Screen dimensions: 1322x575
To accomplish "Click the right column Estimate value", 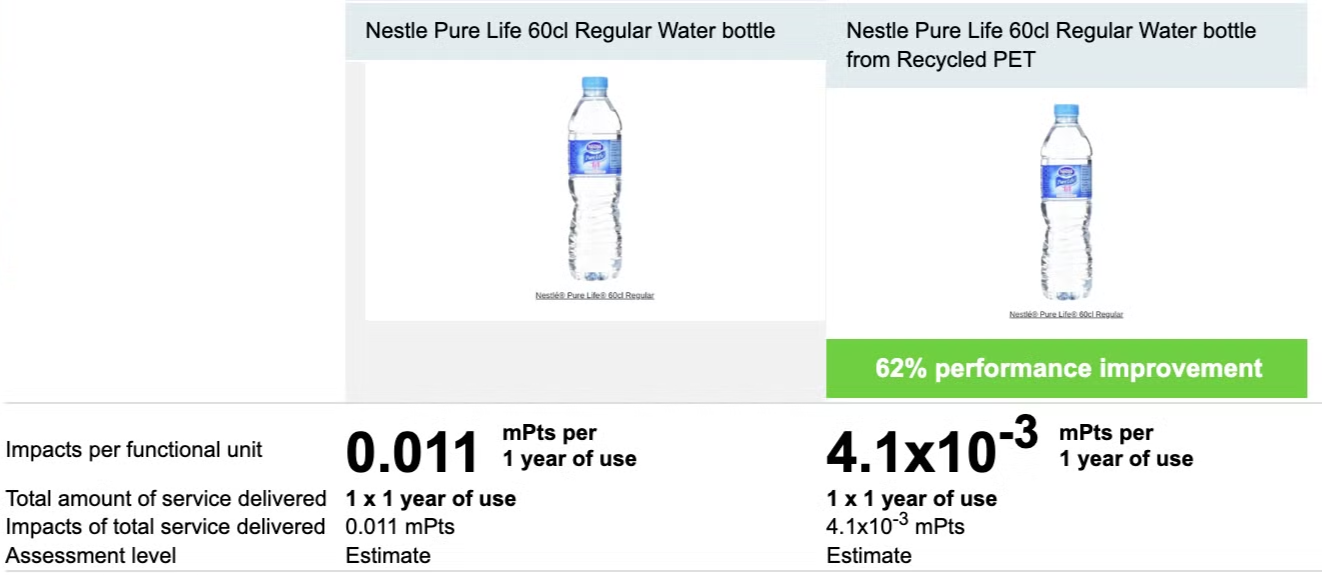I will pos(869,556).
